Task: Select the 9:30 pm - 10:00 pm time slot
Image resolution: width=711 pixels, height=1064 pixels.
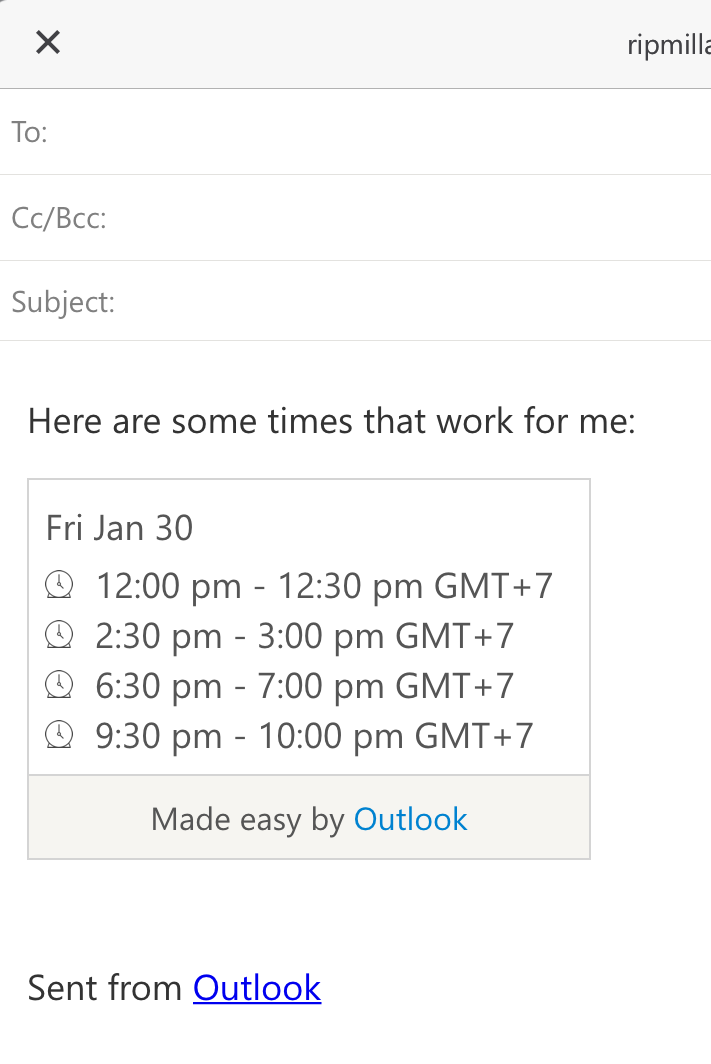Action: [x=314, y=736]
